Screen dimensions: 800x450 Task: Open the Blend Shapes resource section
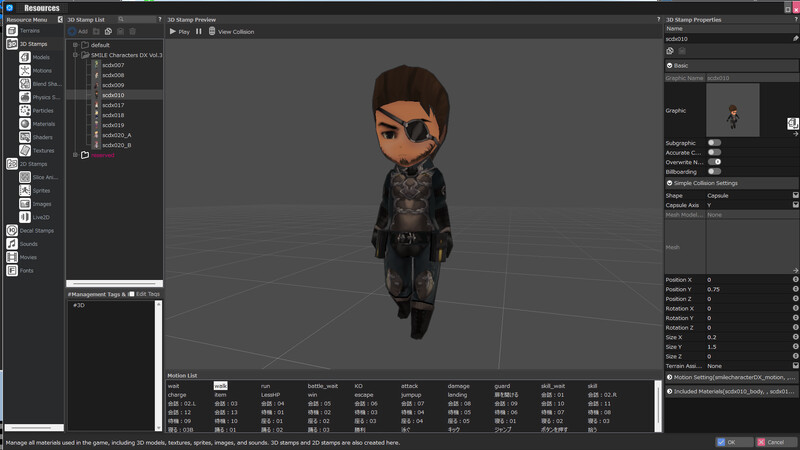[x=40, y=84]
